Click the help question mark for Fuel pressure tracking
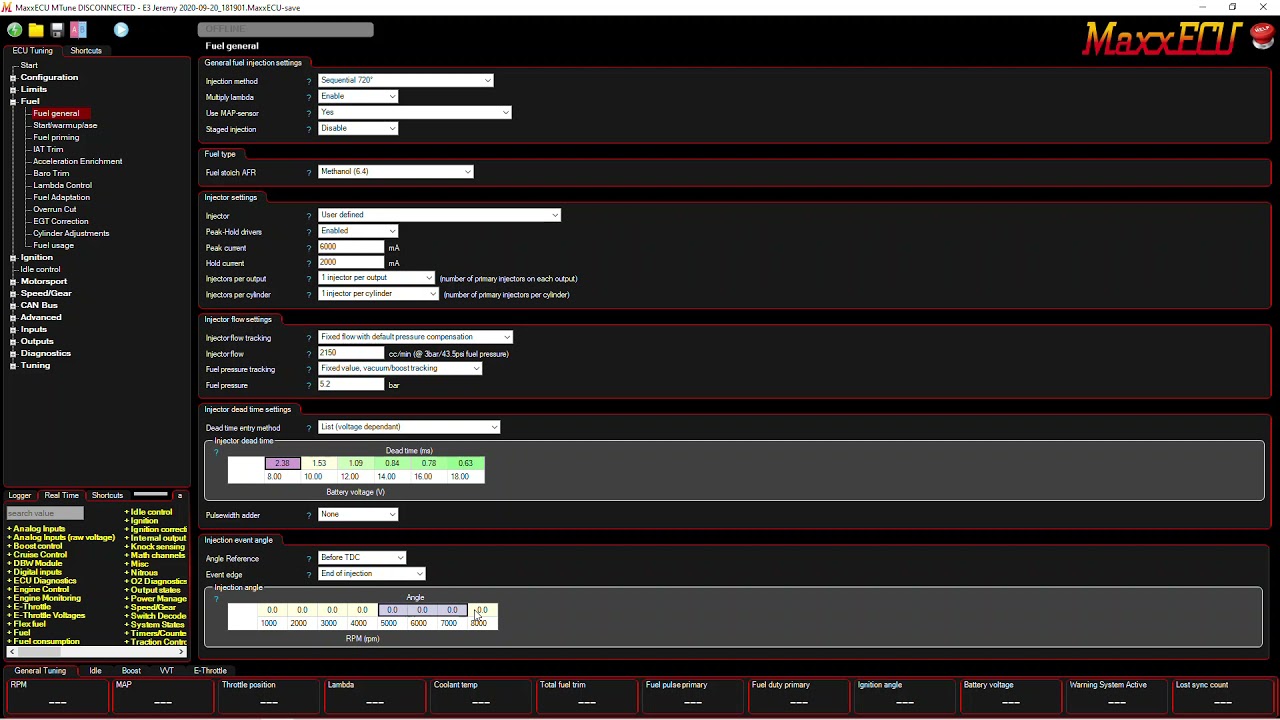 pos(309,369)
